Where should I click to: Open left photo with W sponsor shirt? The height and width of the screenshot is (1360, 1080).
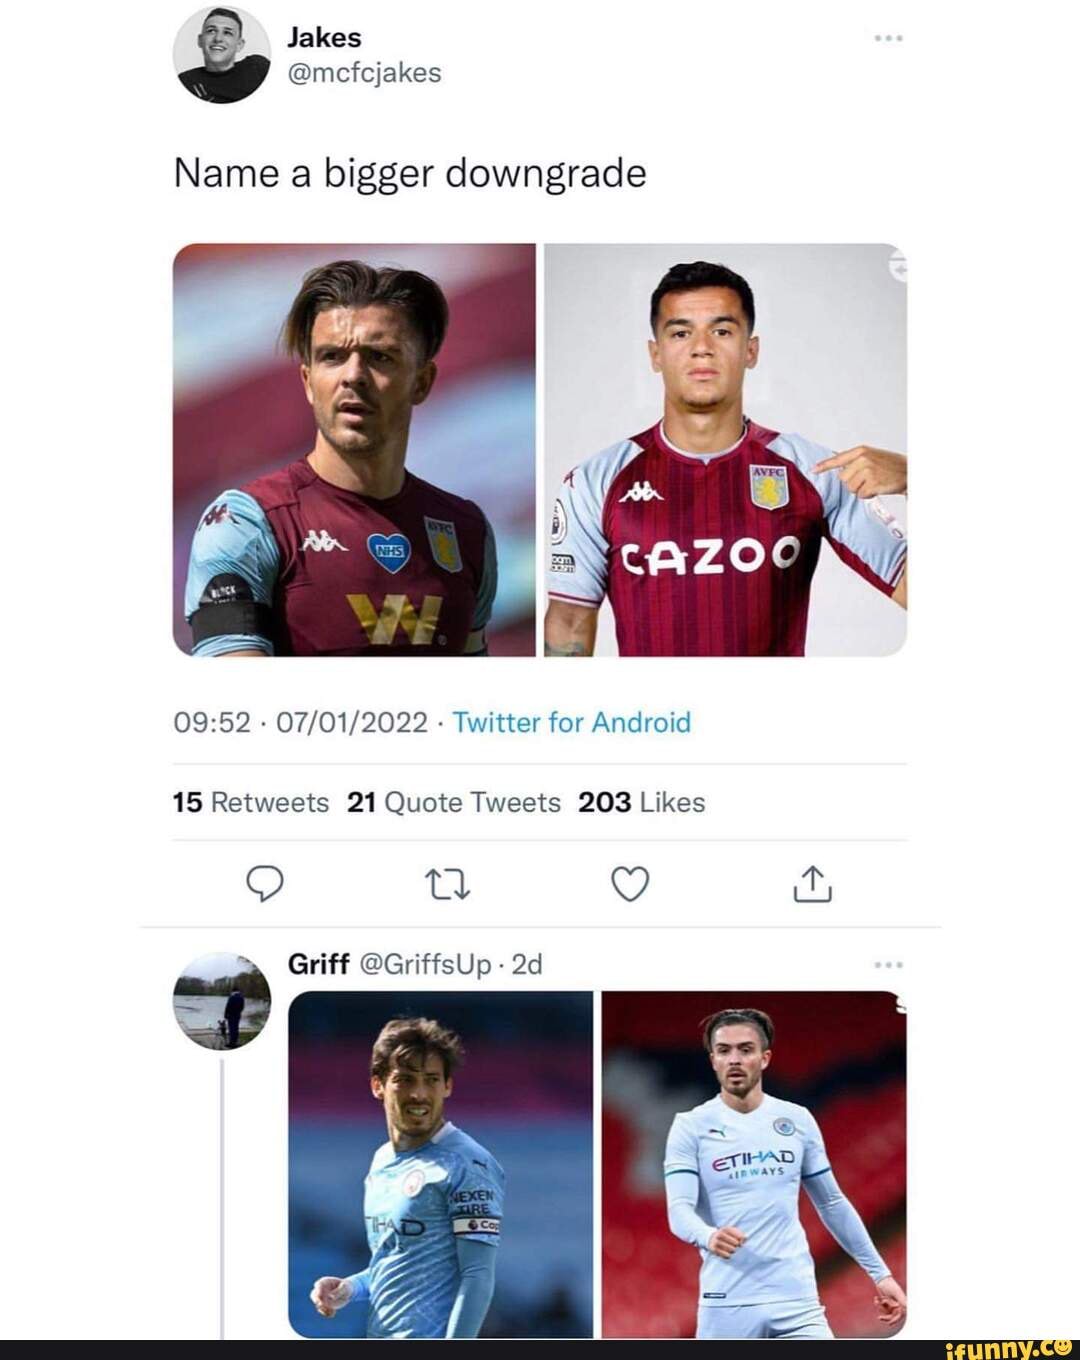tap(355, 450)
